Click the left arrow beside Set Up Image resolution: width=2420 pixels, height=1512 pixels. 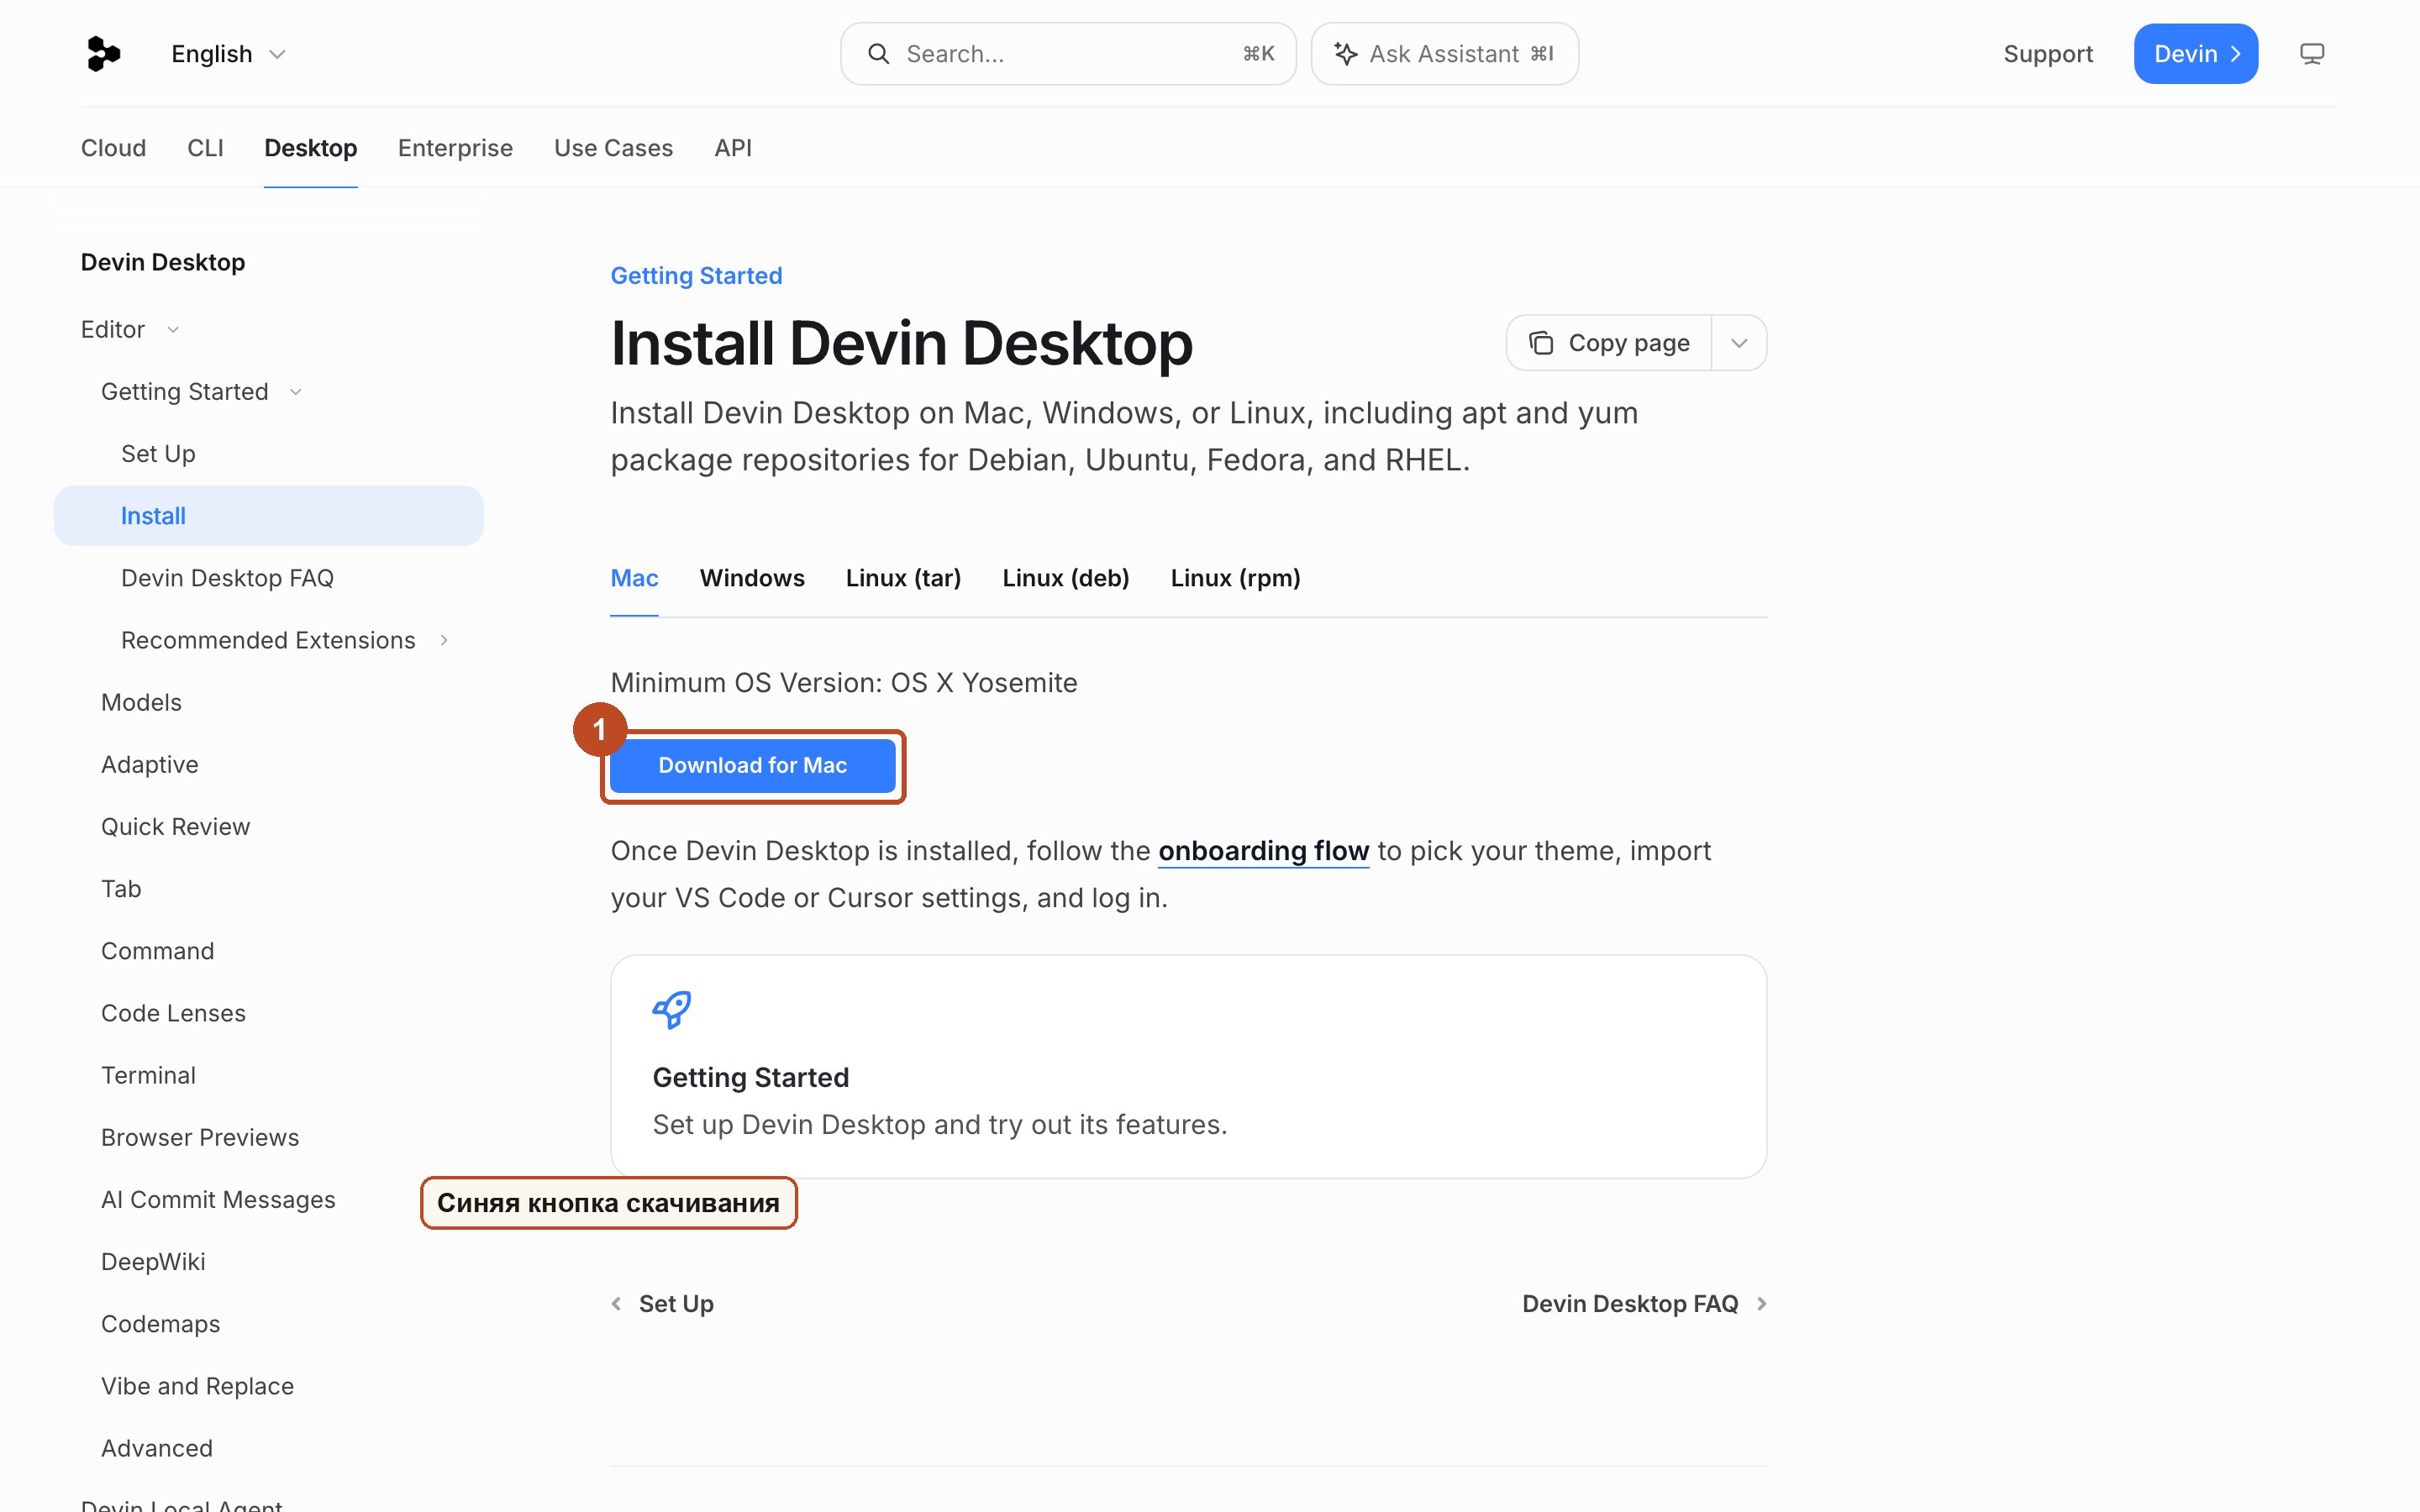(x=617, y=1303)
